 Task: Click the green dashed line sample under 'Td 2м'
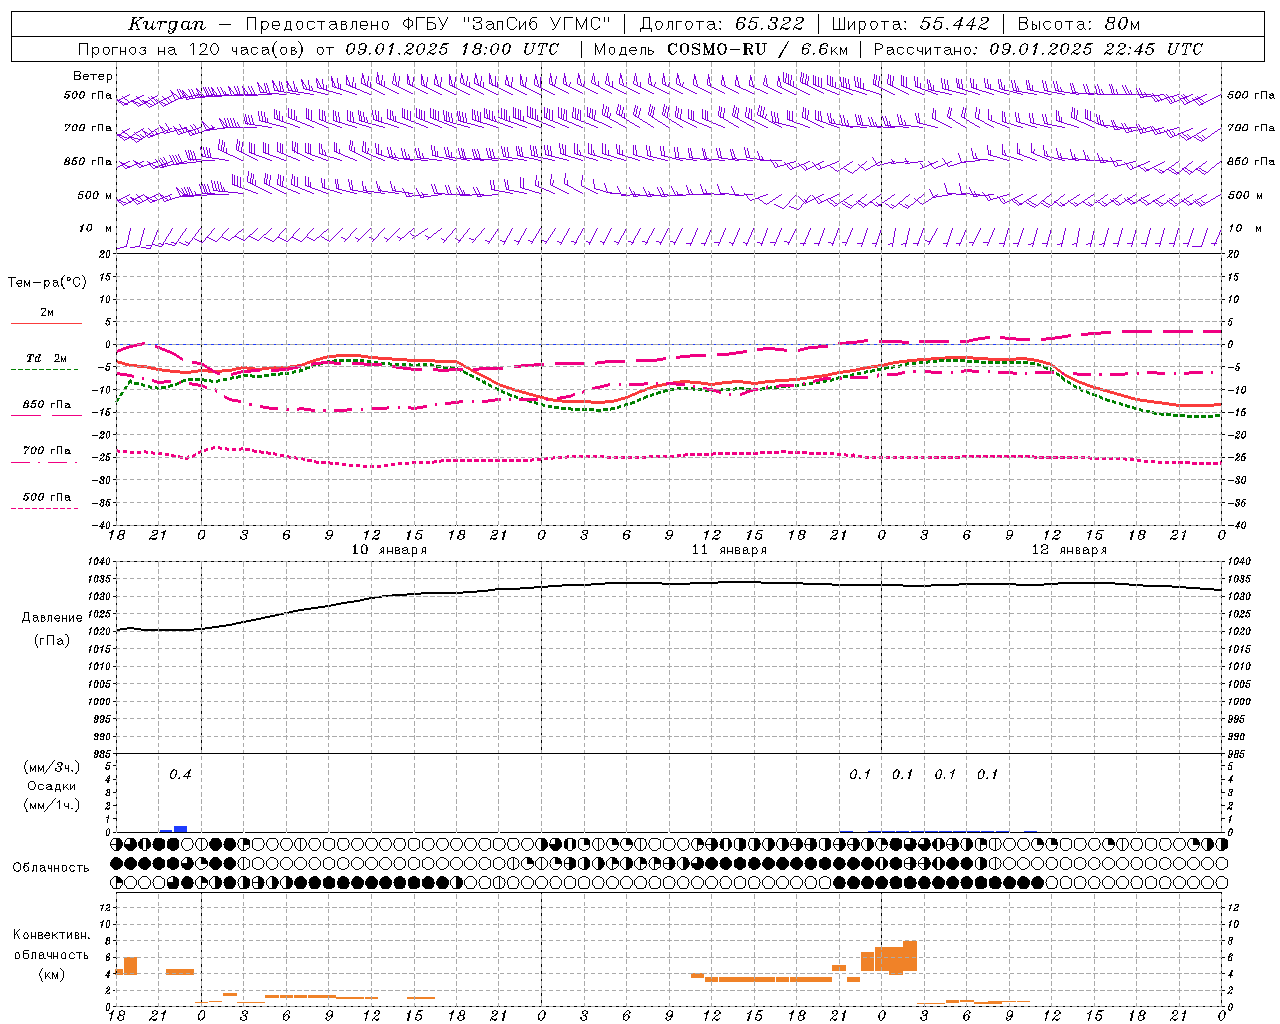[x=44, y=370]
